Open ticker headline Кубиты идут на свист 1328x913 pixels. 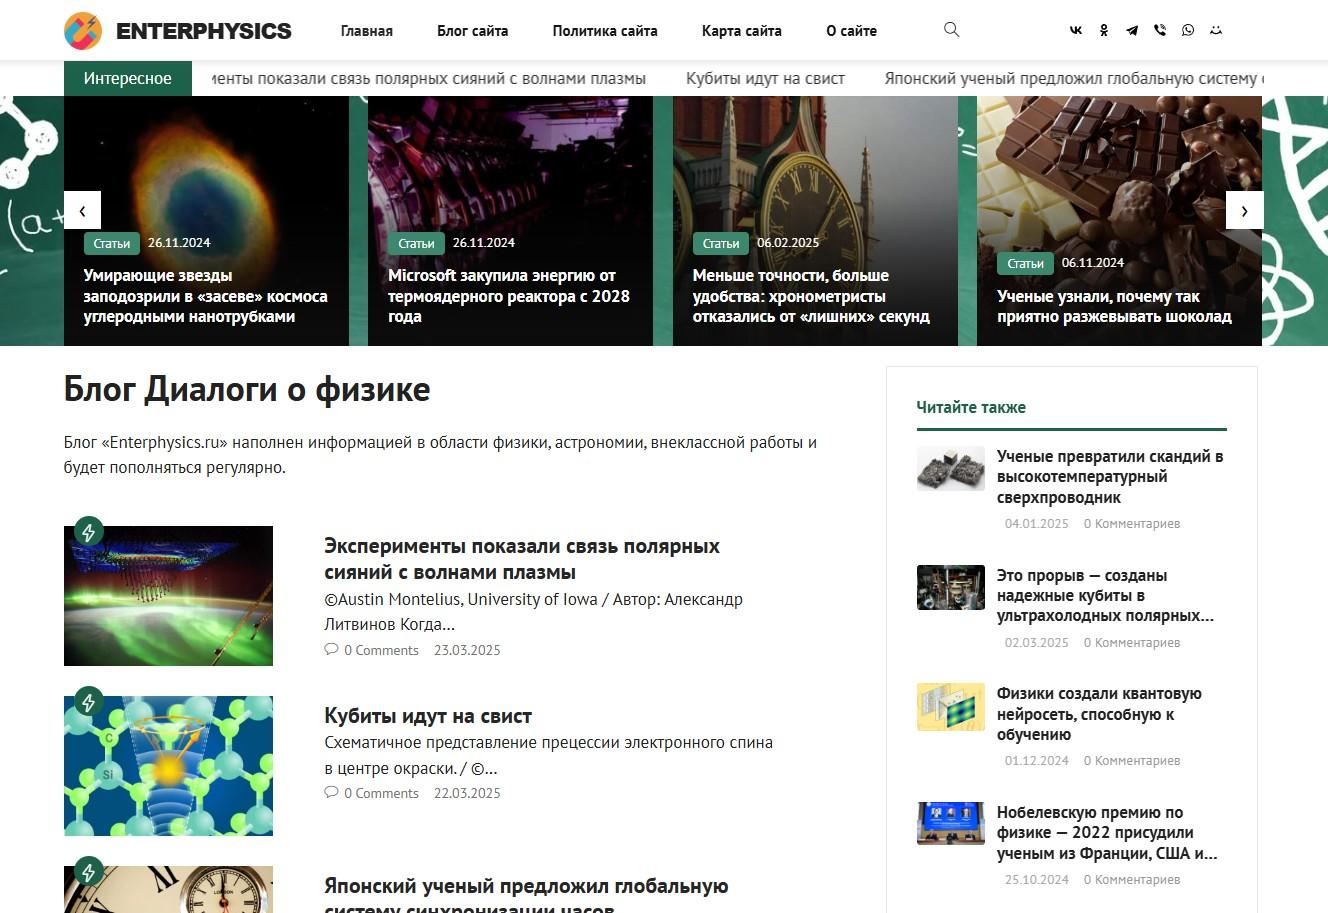(x=765, y=78)
